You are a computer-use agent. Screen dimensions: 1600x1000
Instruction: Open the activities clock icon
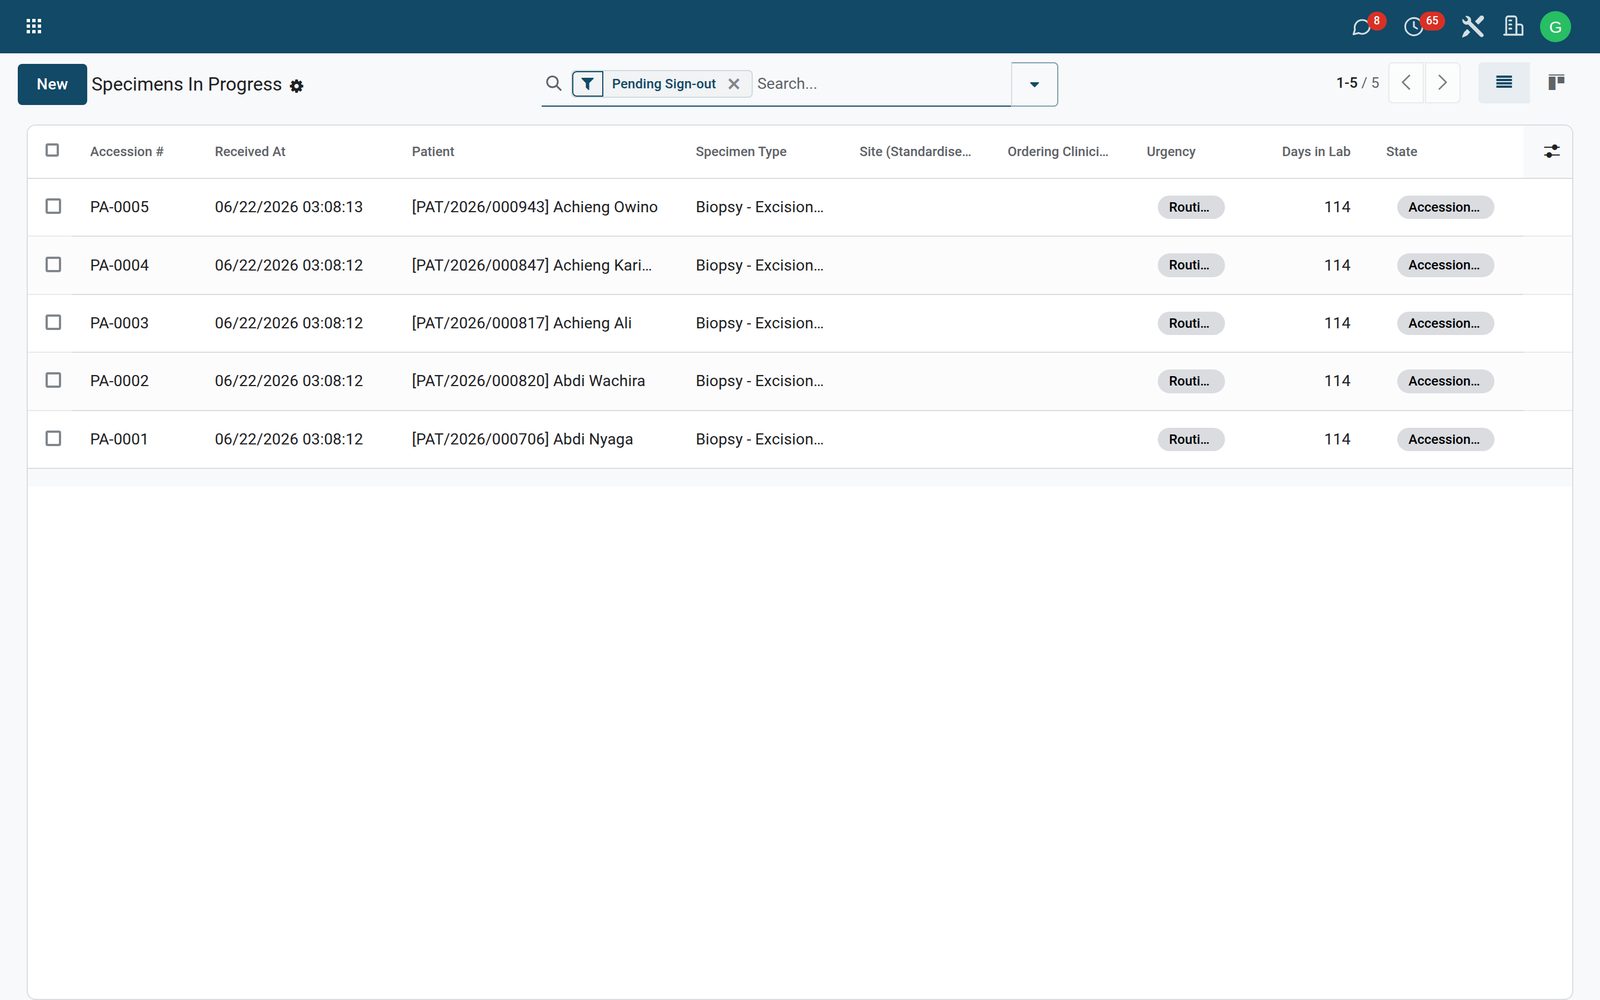point(1413,27)
